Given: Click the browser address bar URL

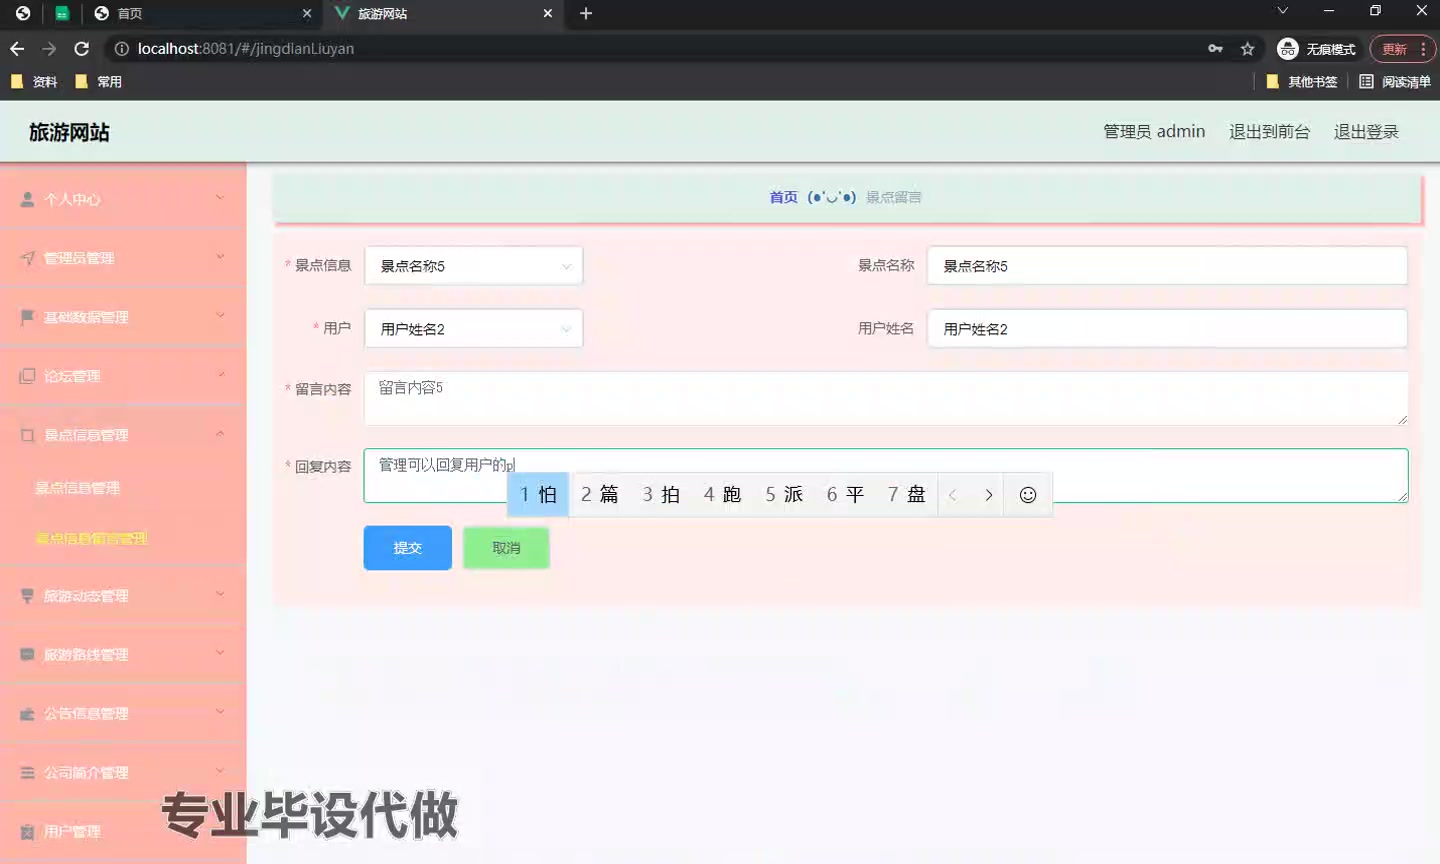Looking at the screenshot, I should [x=246, y=49].
